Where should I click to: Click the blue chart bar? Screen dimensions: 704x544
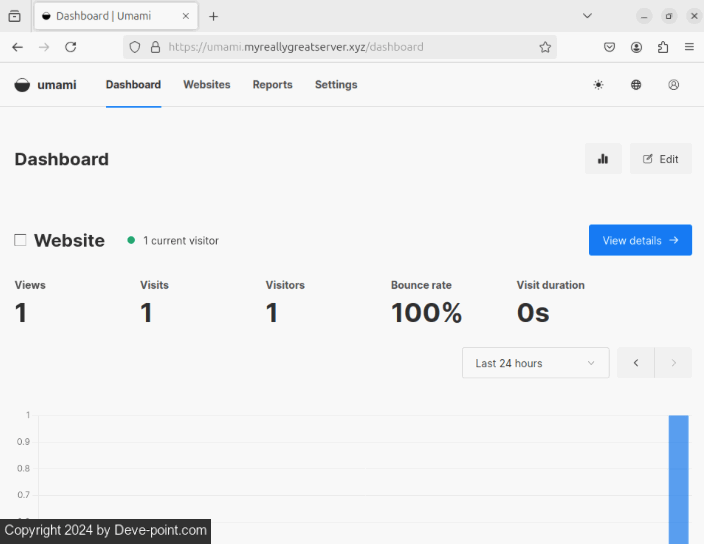(x=678, y=478)
